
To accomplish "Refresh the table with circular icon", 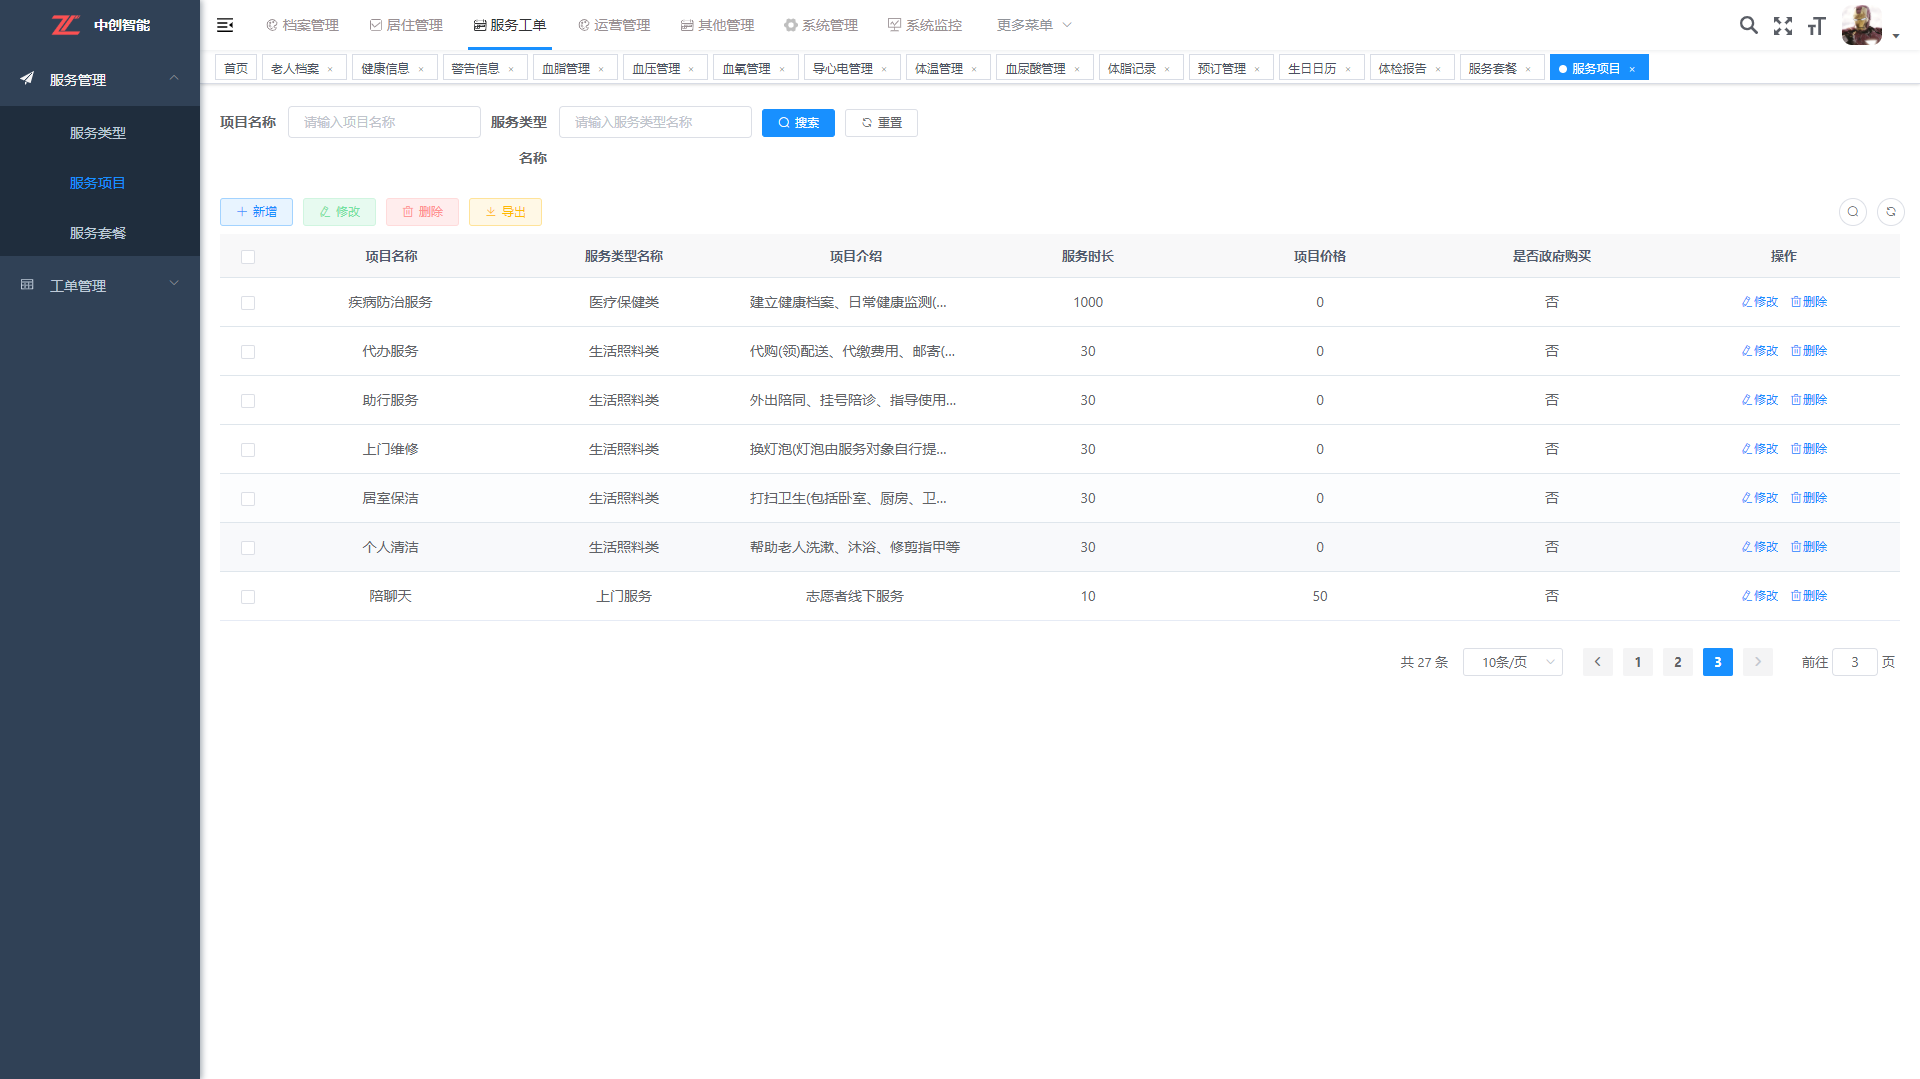I will click(x=1890, y=212).
